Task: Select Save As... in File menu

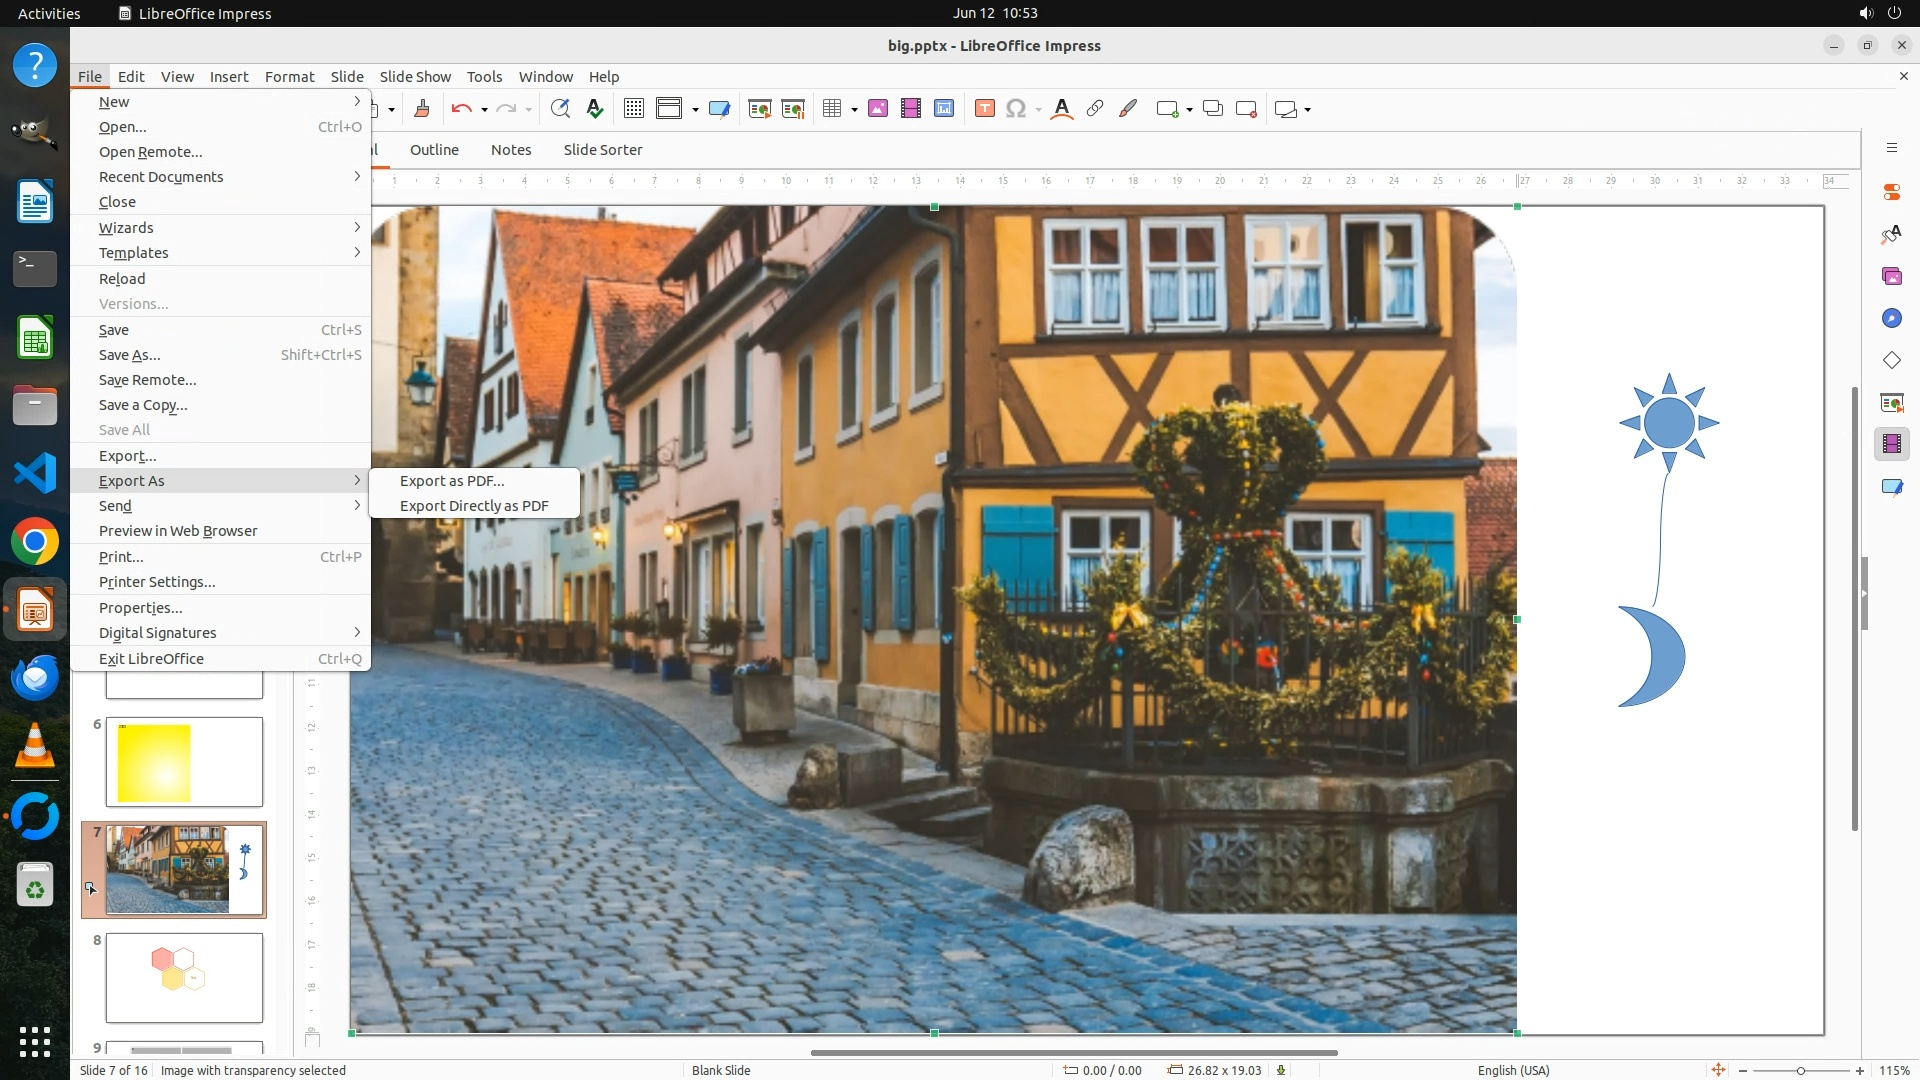Action: [x=130, y=355]
